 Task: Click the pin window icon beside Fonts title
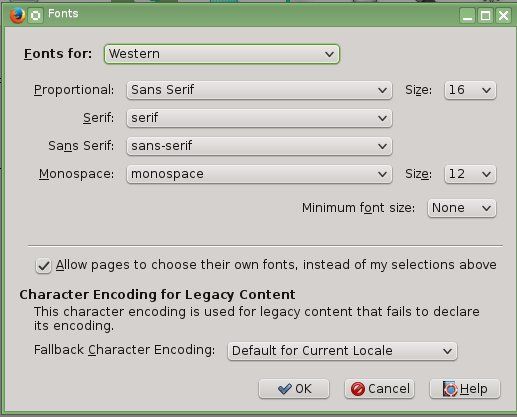35,15
